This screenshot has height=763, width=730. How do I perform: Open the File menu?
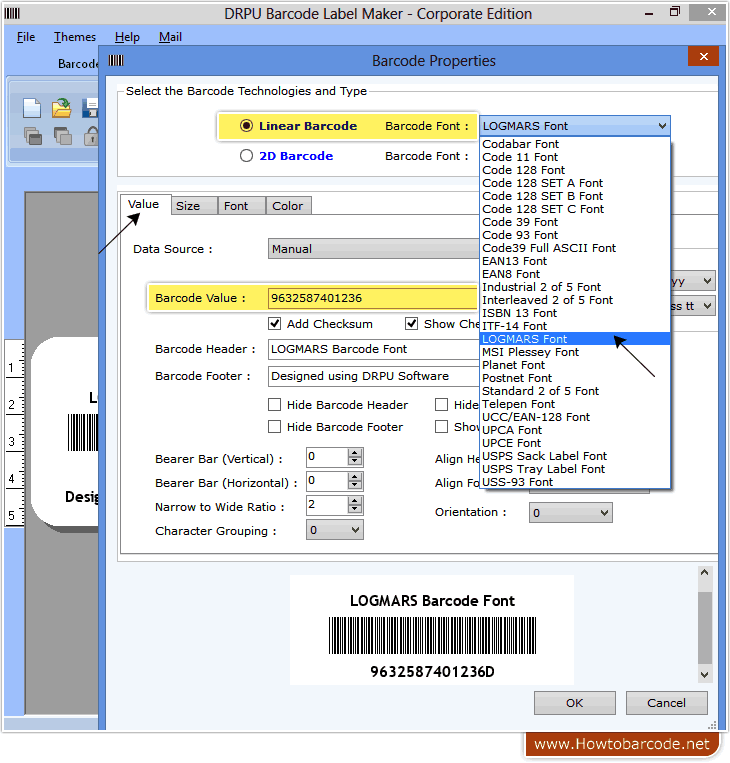(26, 37)
